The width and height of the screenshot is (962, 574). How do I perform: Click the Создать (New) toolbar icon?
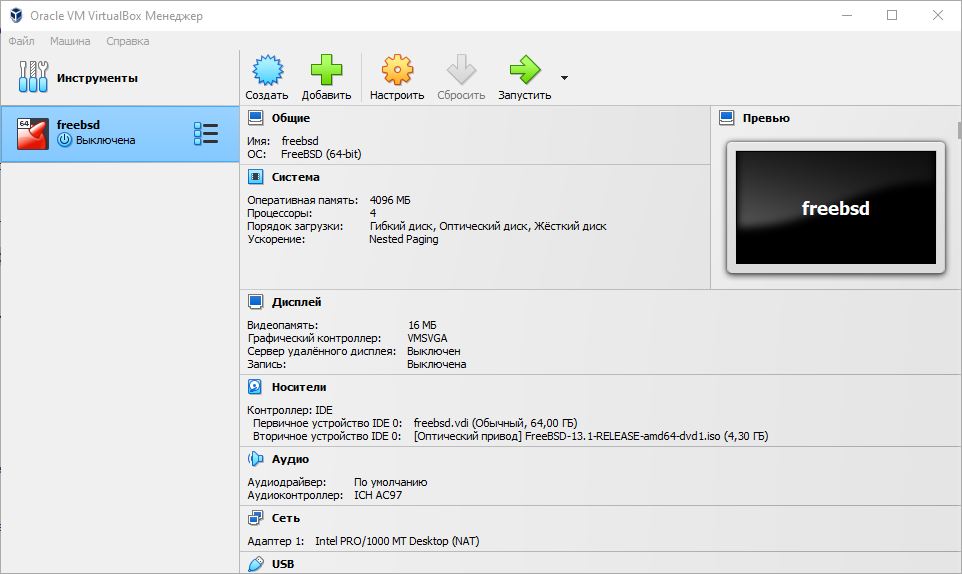click(267, 70)
